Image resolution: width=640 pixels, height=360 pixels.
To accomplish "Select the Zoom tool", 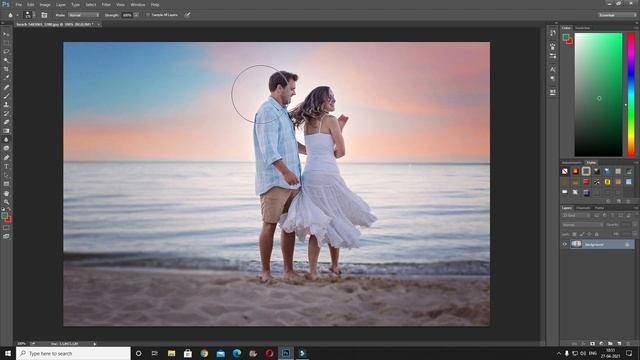I will [x=6, y=202].
